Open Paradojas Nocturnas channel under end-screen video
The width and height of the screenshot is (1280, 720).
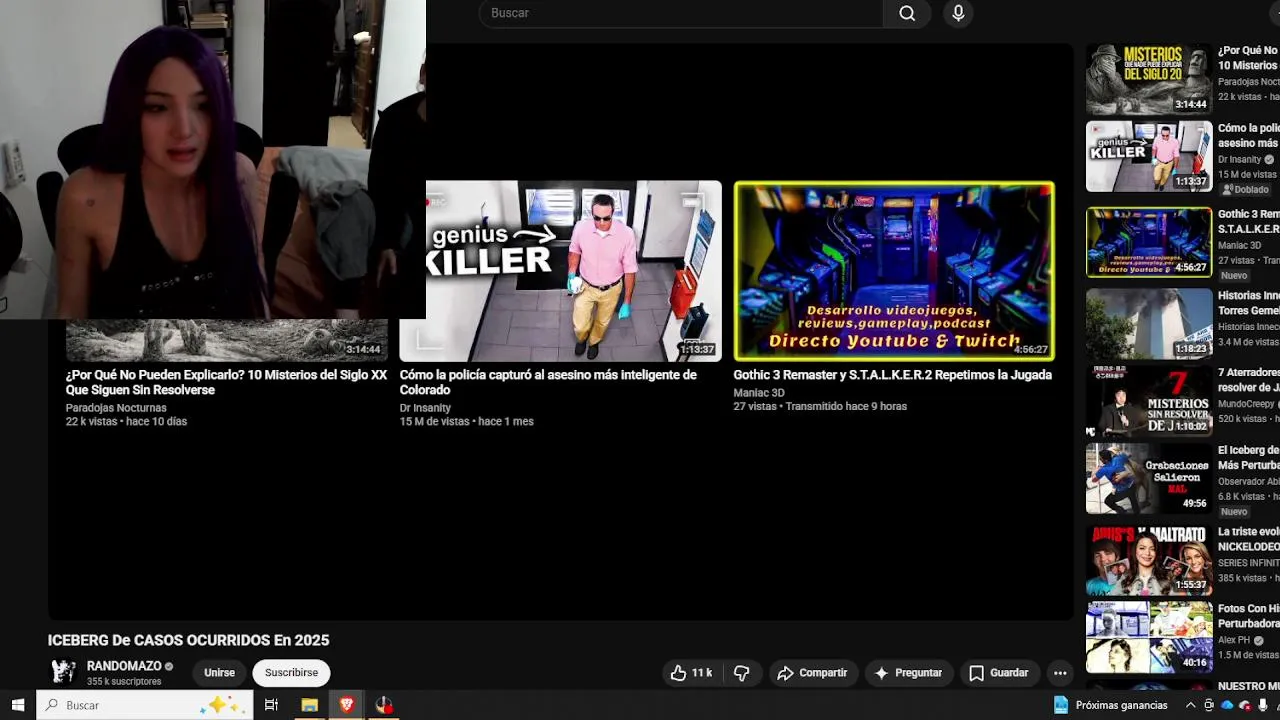tap(116, 408)
